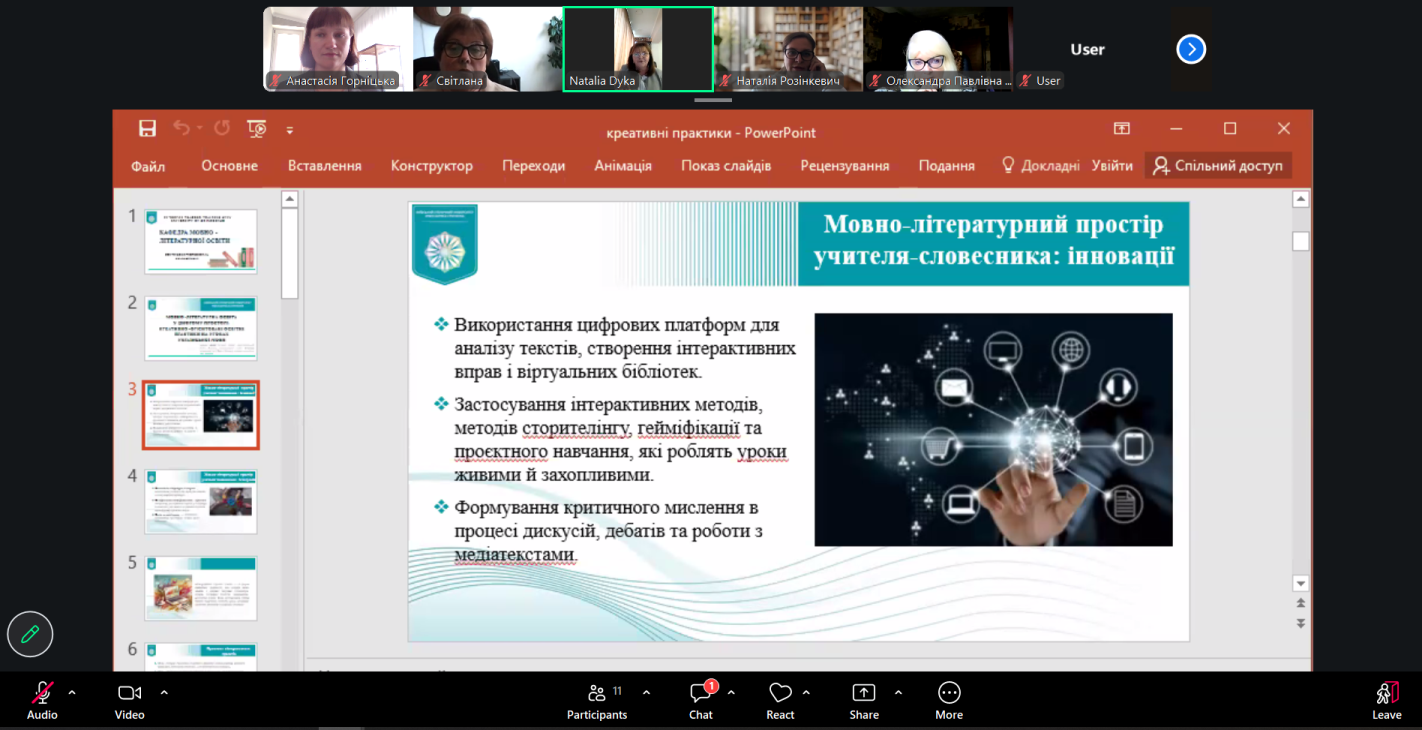The image size is (1422, 730).
Task: Expand the Share options chevron
Action: 898,692
